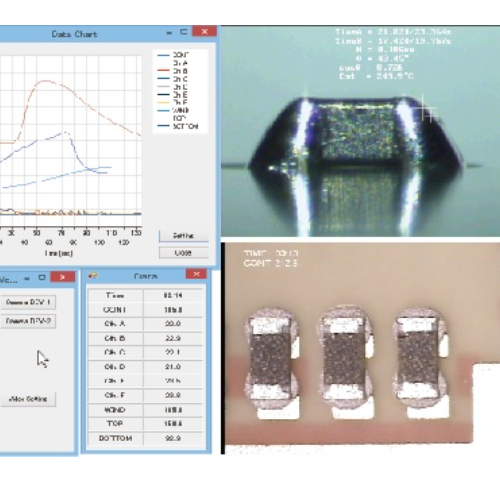The image size is (500, 500).
Task: Maximize the Data Chart window
Action: pyautogui.click(x=183, y=32)
